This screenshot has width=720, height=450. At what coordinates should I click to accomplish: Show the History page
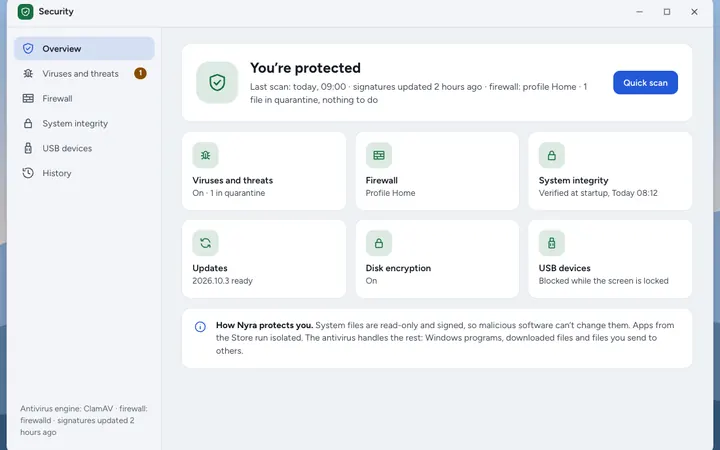[84, 173]
